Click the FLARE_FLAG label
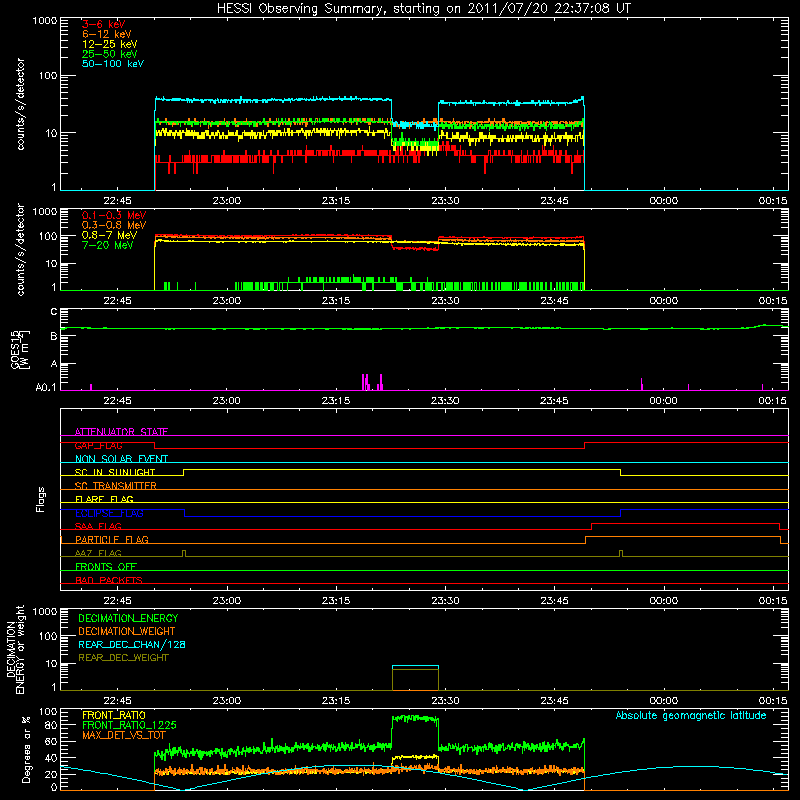The height and width of the screenshot is (800, 800). (104, 499)
